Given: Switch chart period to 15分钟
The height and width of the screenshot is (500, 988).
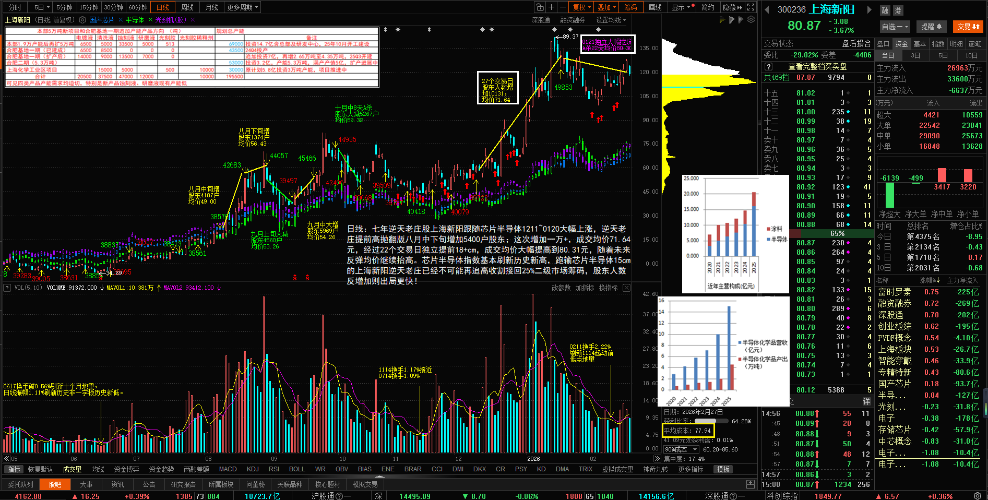Looking at the screenshot, I should tap(89, 8).
